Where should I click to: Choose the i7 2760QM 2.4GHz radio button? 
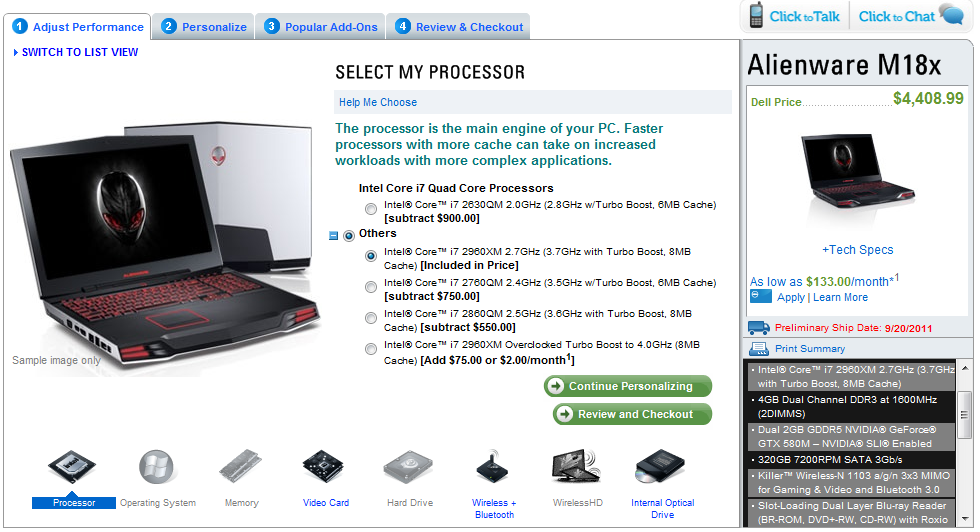tap(371, 287)
